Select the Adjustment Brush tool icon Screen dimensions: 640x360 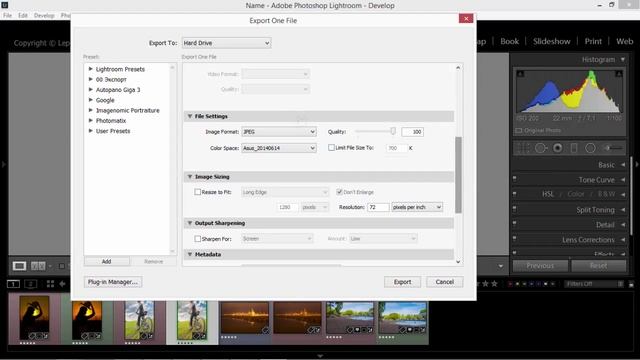pyautogui.click(x=613, y=148)
